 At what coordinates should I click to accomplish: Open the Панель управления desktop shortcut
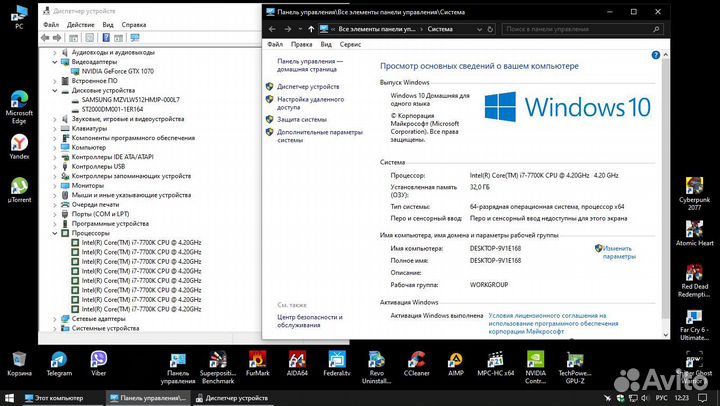[178, 368]
